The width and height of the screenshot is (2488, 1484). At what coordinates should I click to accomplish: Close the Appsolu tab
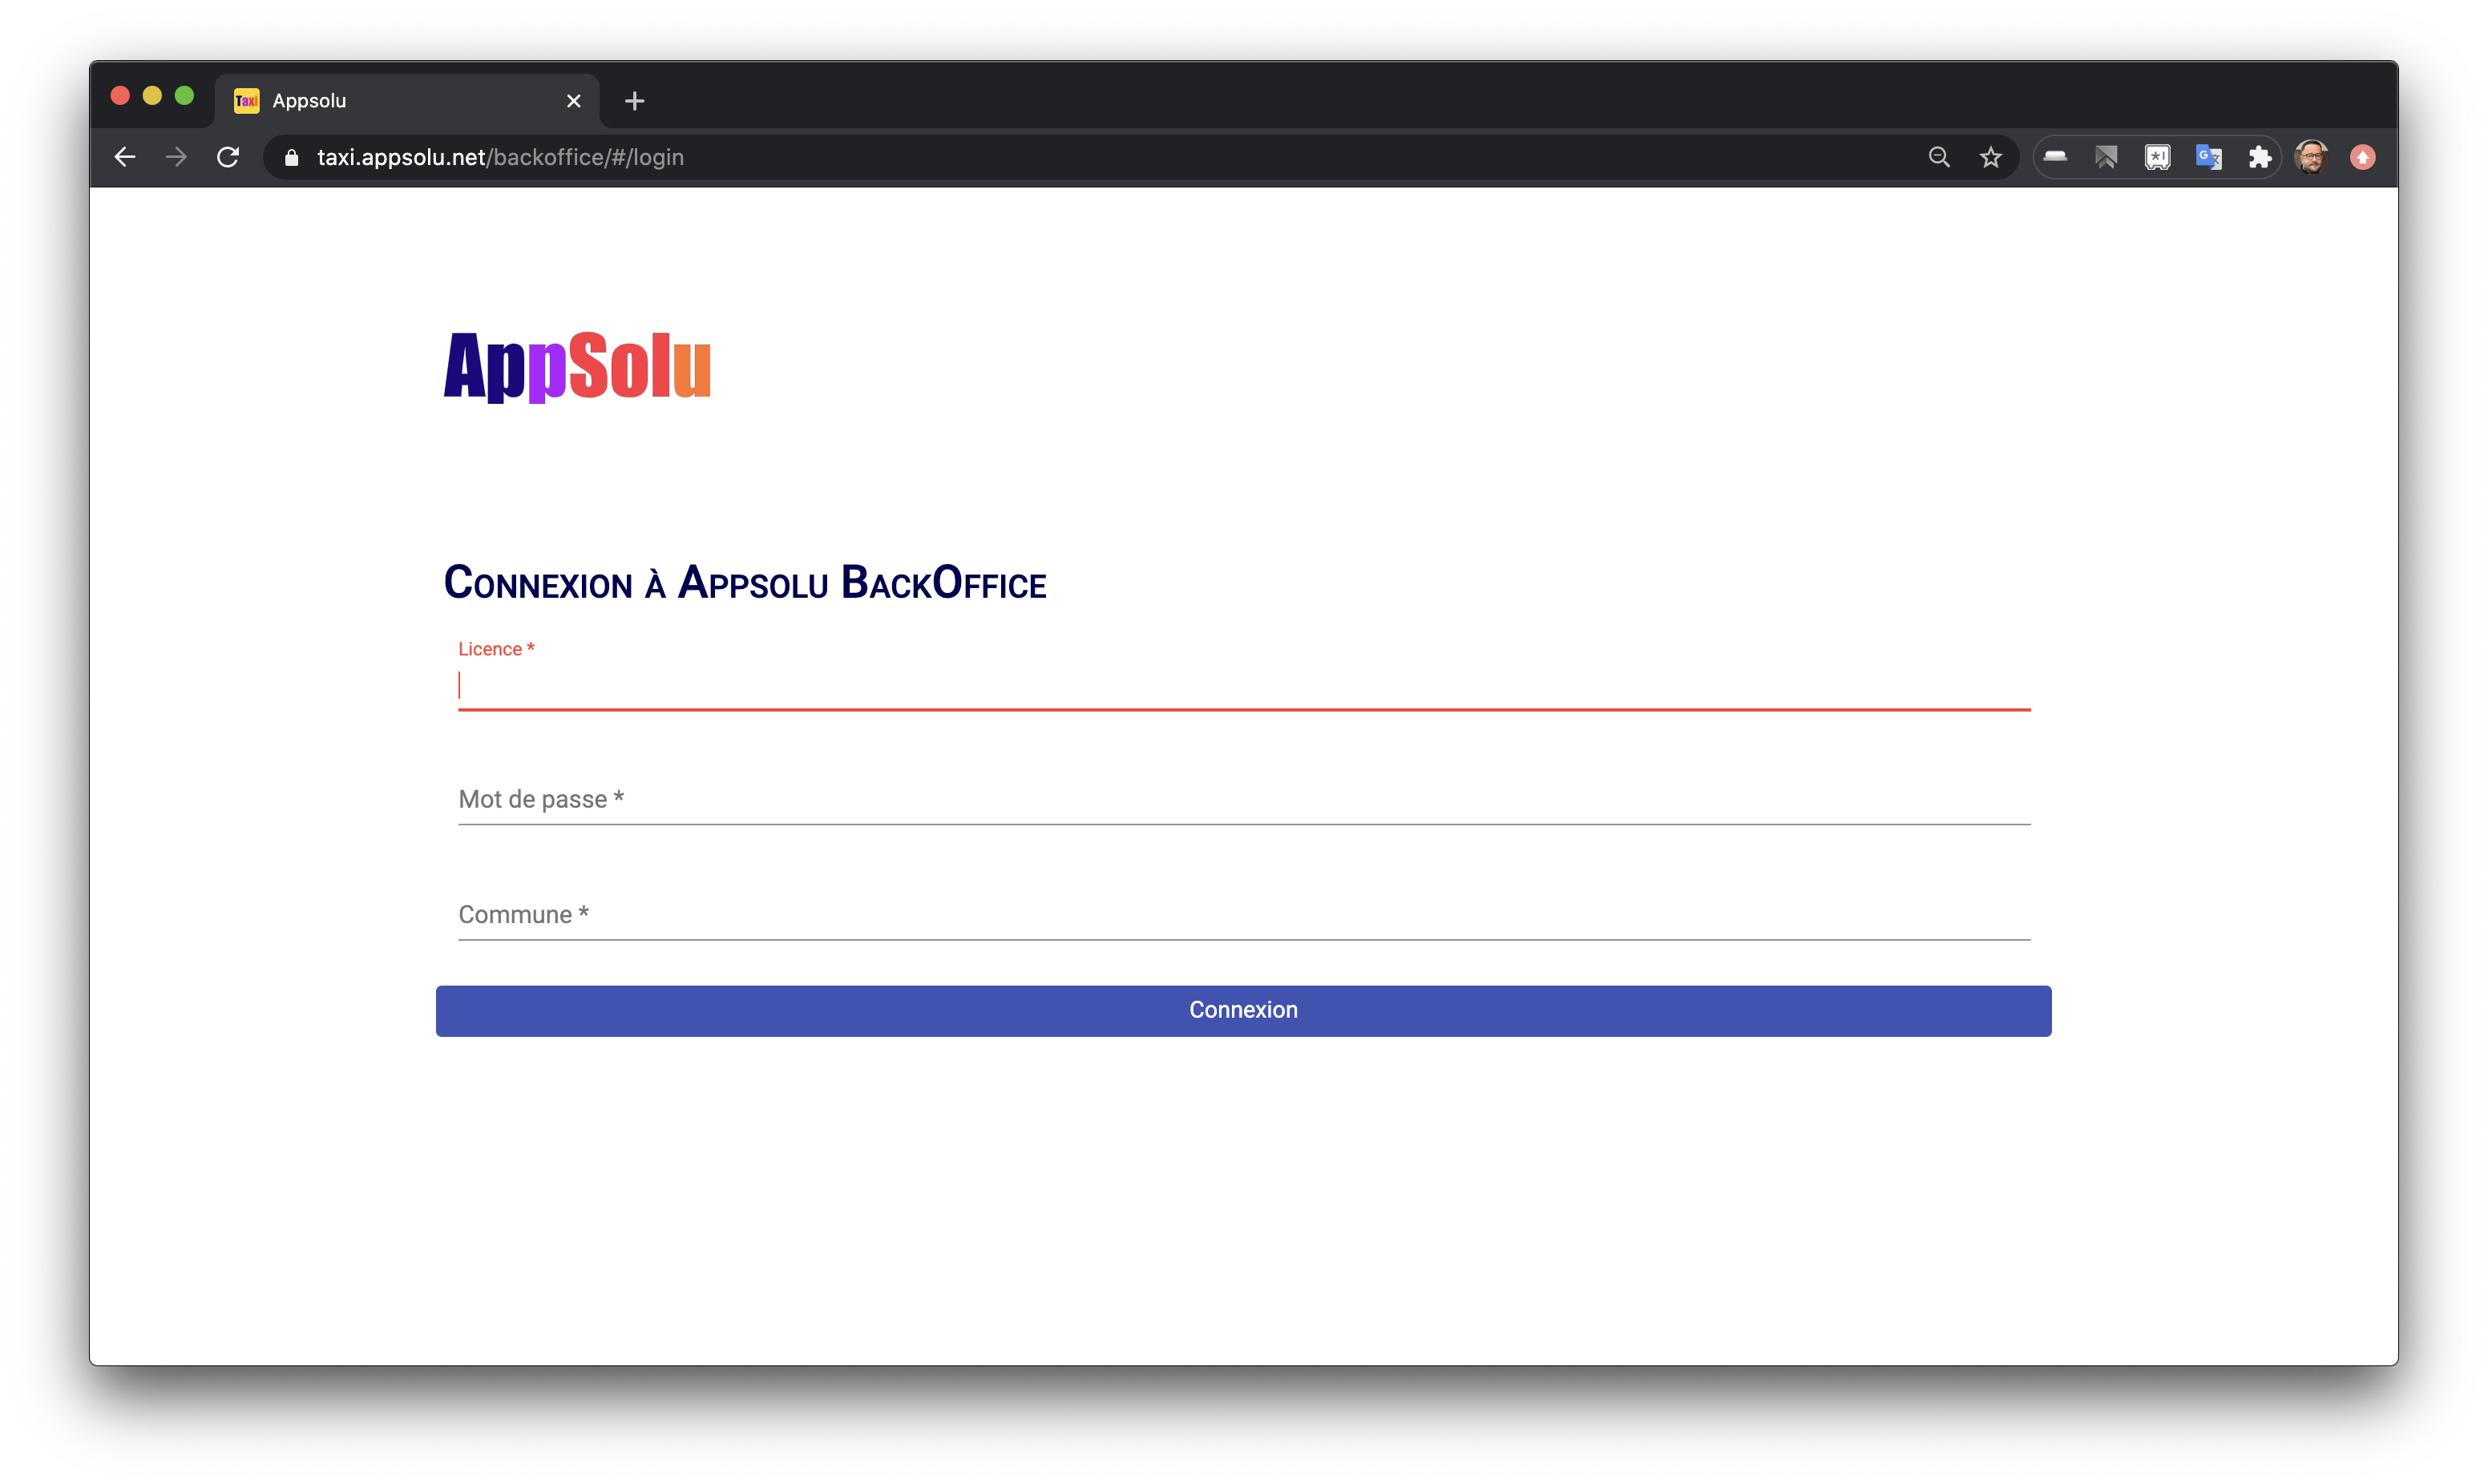(573, 101)
